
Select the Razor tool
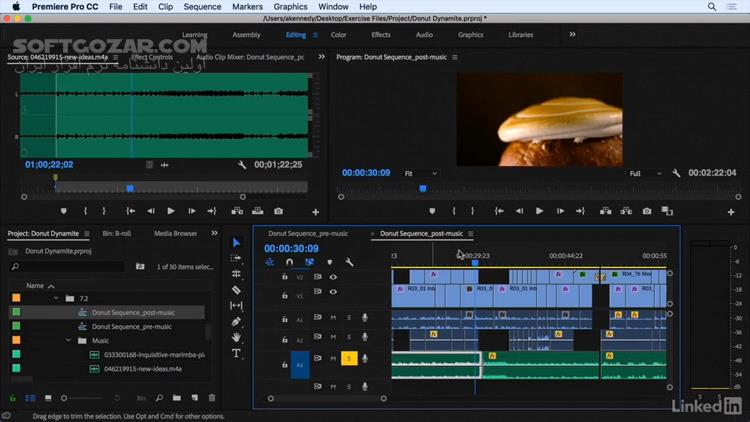[x=236, y=290]
